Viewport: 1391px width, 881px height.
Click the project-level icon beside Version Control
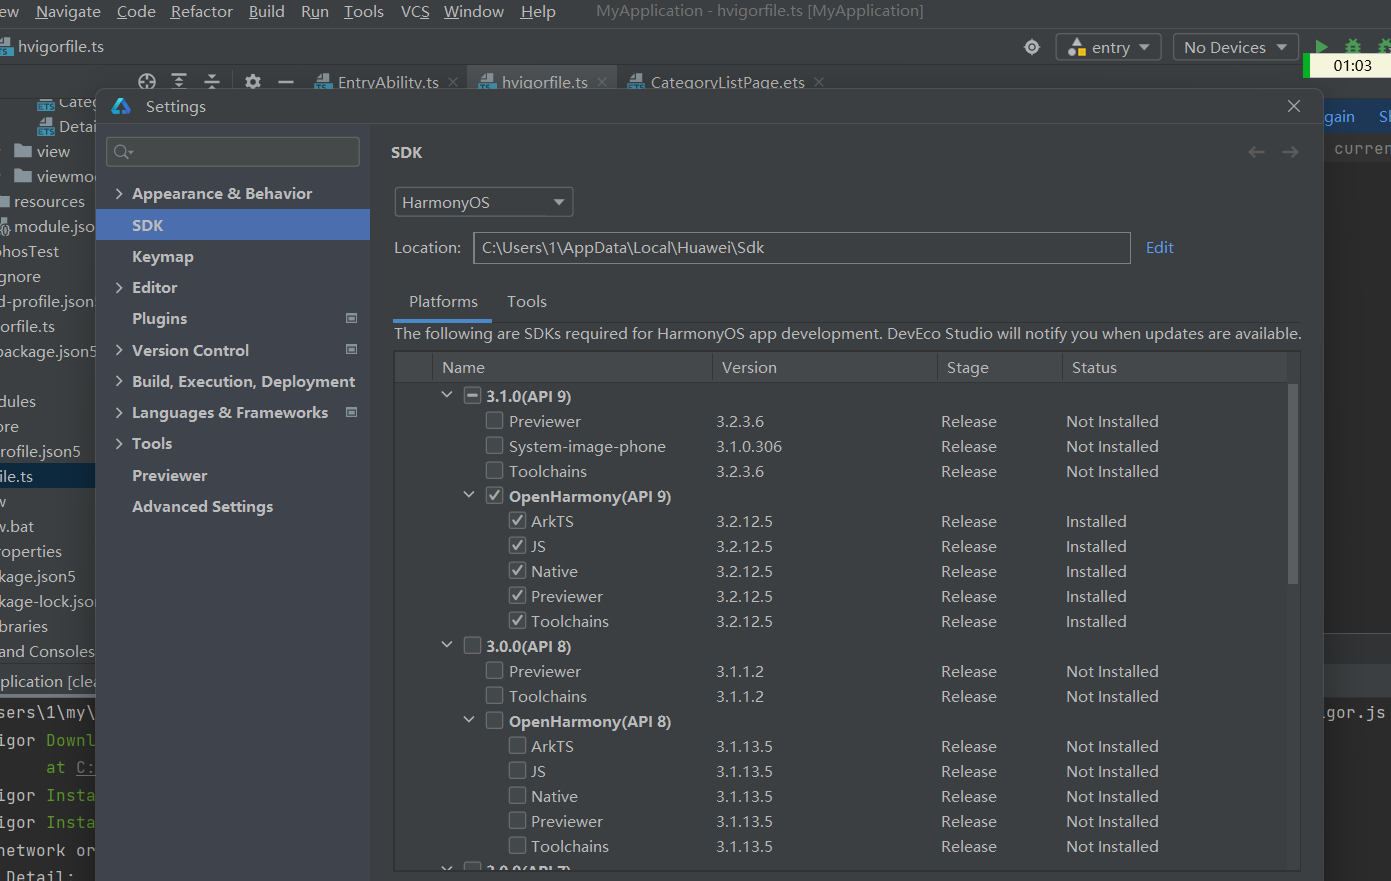click(351, 350)
